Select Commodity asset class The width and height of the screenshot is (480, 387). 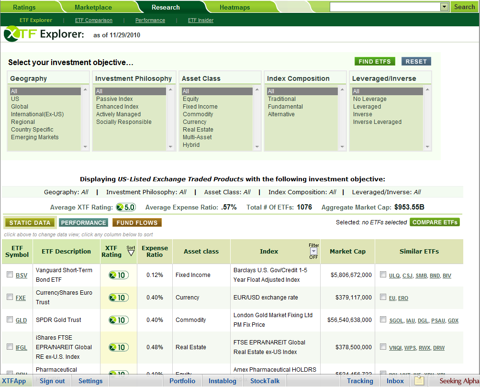198,114
